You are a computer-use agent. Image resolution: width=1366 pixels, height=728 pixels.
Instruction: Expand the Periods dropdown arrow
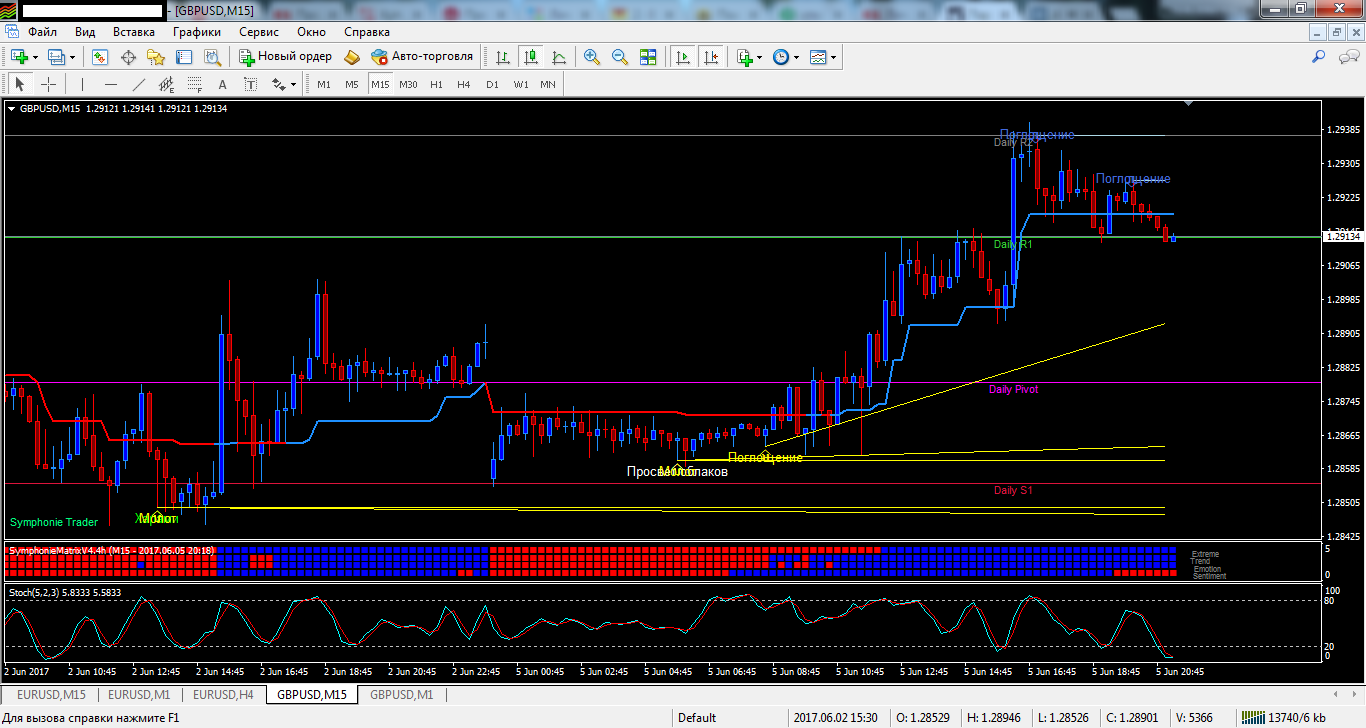pyautogui.click(x=797, y=57)
